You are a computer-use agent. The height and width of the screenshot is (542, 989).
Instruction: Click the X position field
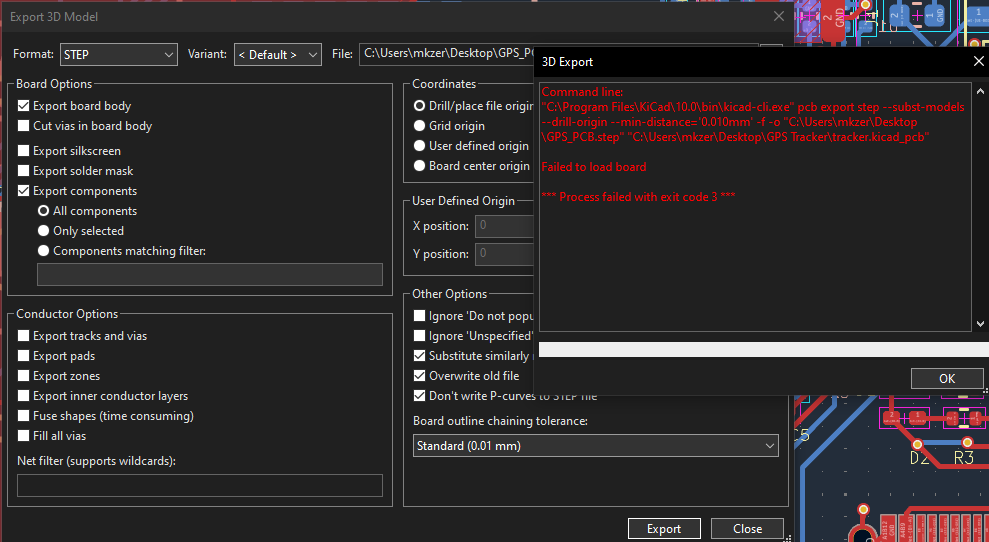click(505, 225)
